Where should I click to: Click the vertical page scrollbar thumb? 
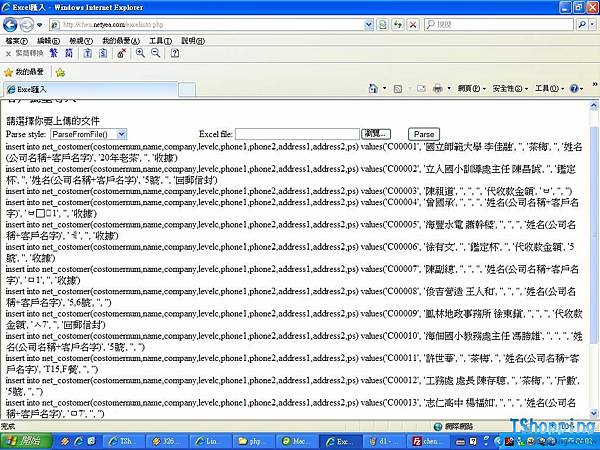click(x=594, y=235)
